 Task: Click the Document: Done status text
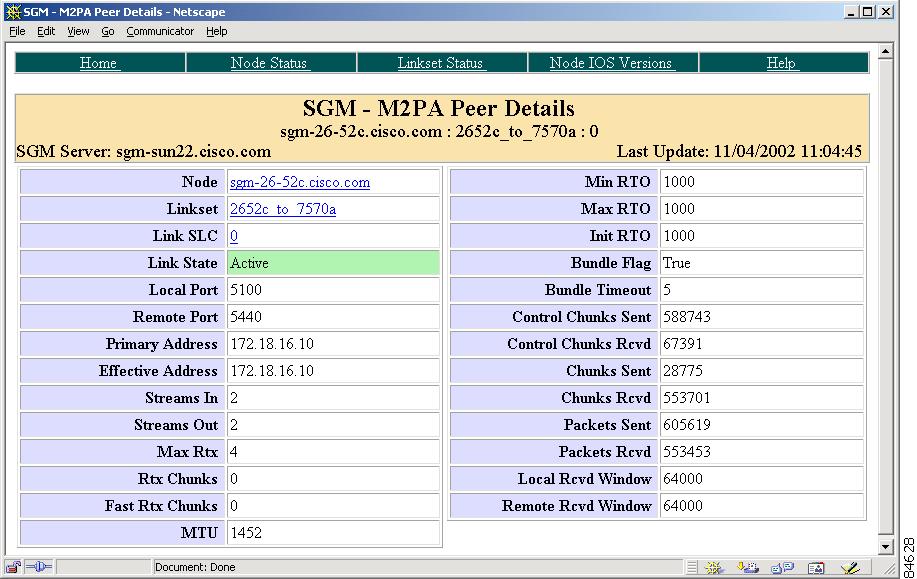click(195, 567)
